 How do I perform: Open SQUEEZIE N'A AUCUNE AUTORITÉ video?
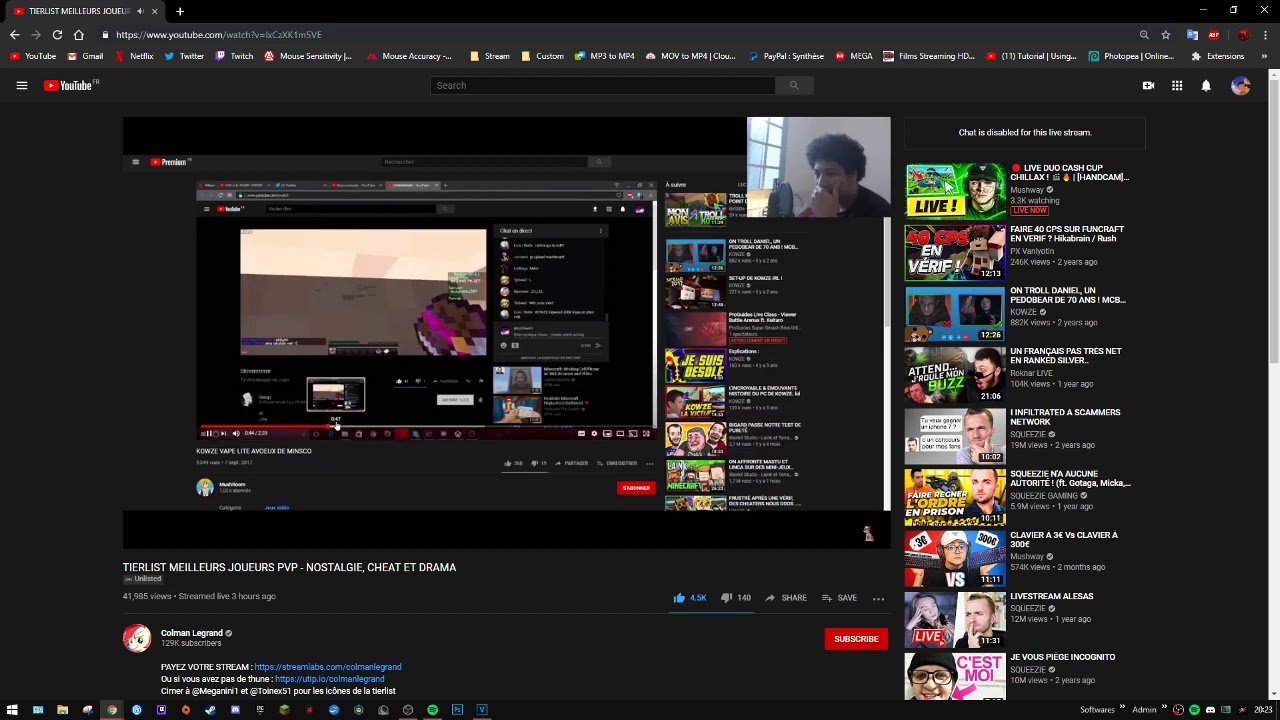pos(1070,478)
